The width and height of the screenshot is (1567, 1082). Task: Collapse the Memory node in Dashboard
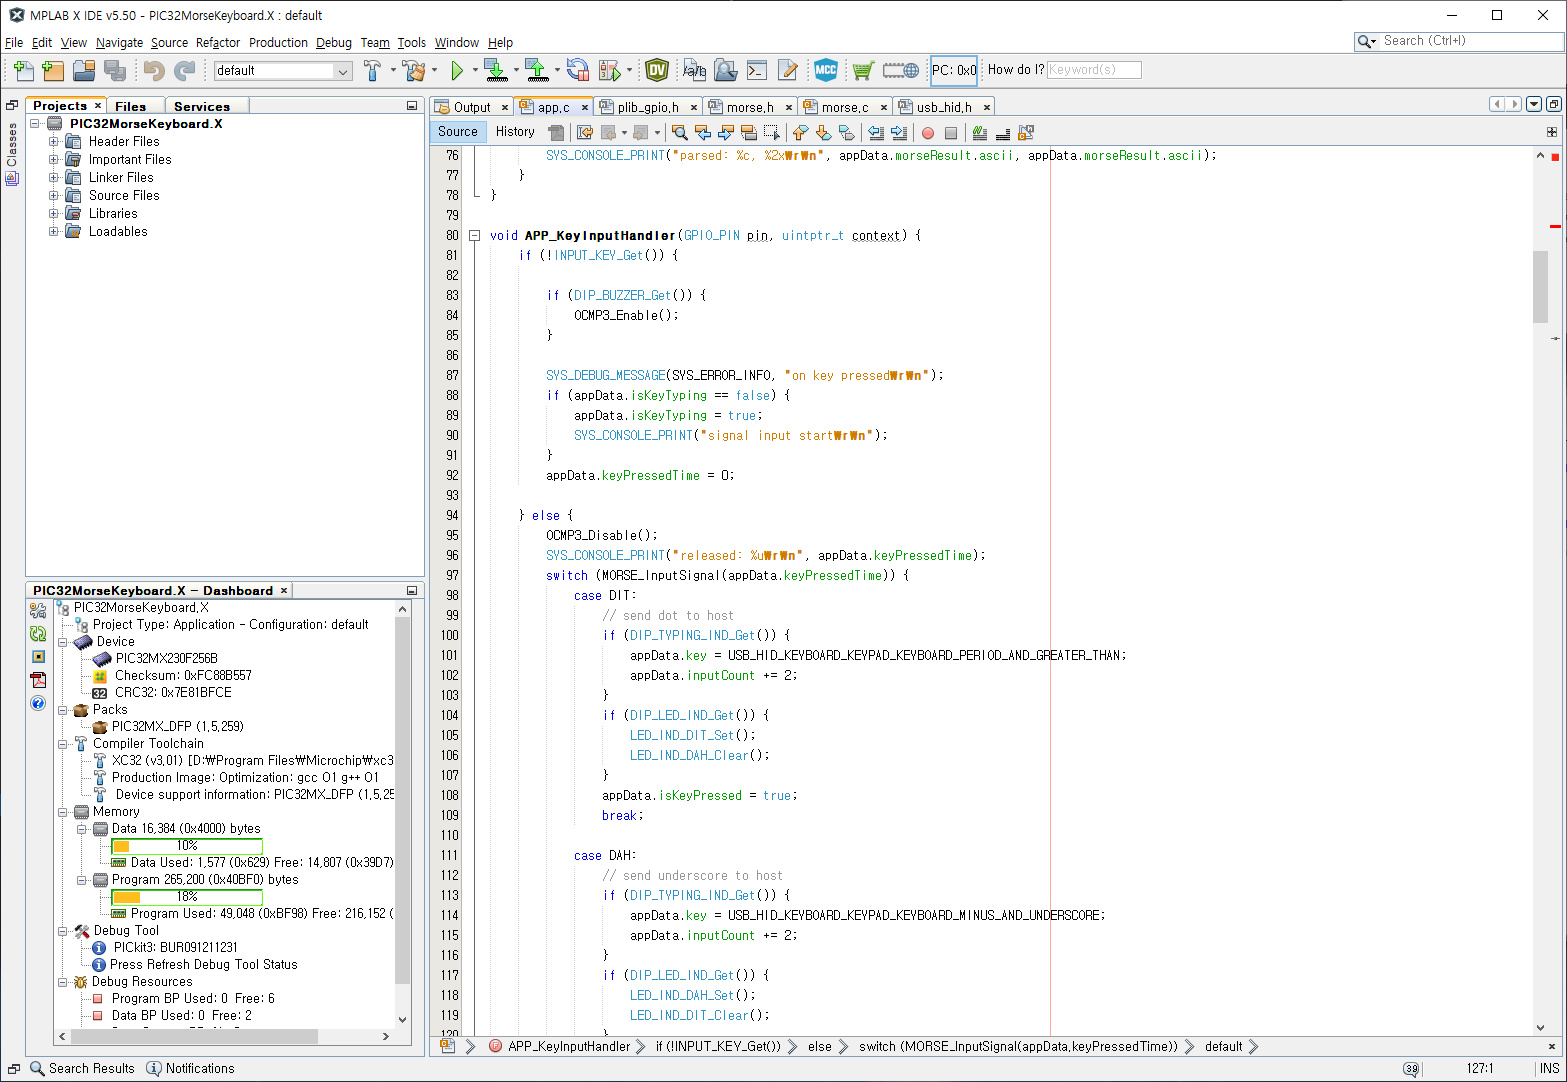[63, 812]
